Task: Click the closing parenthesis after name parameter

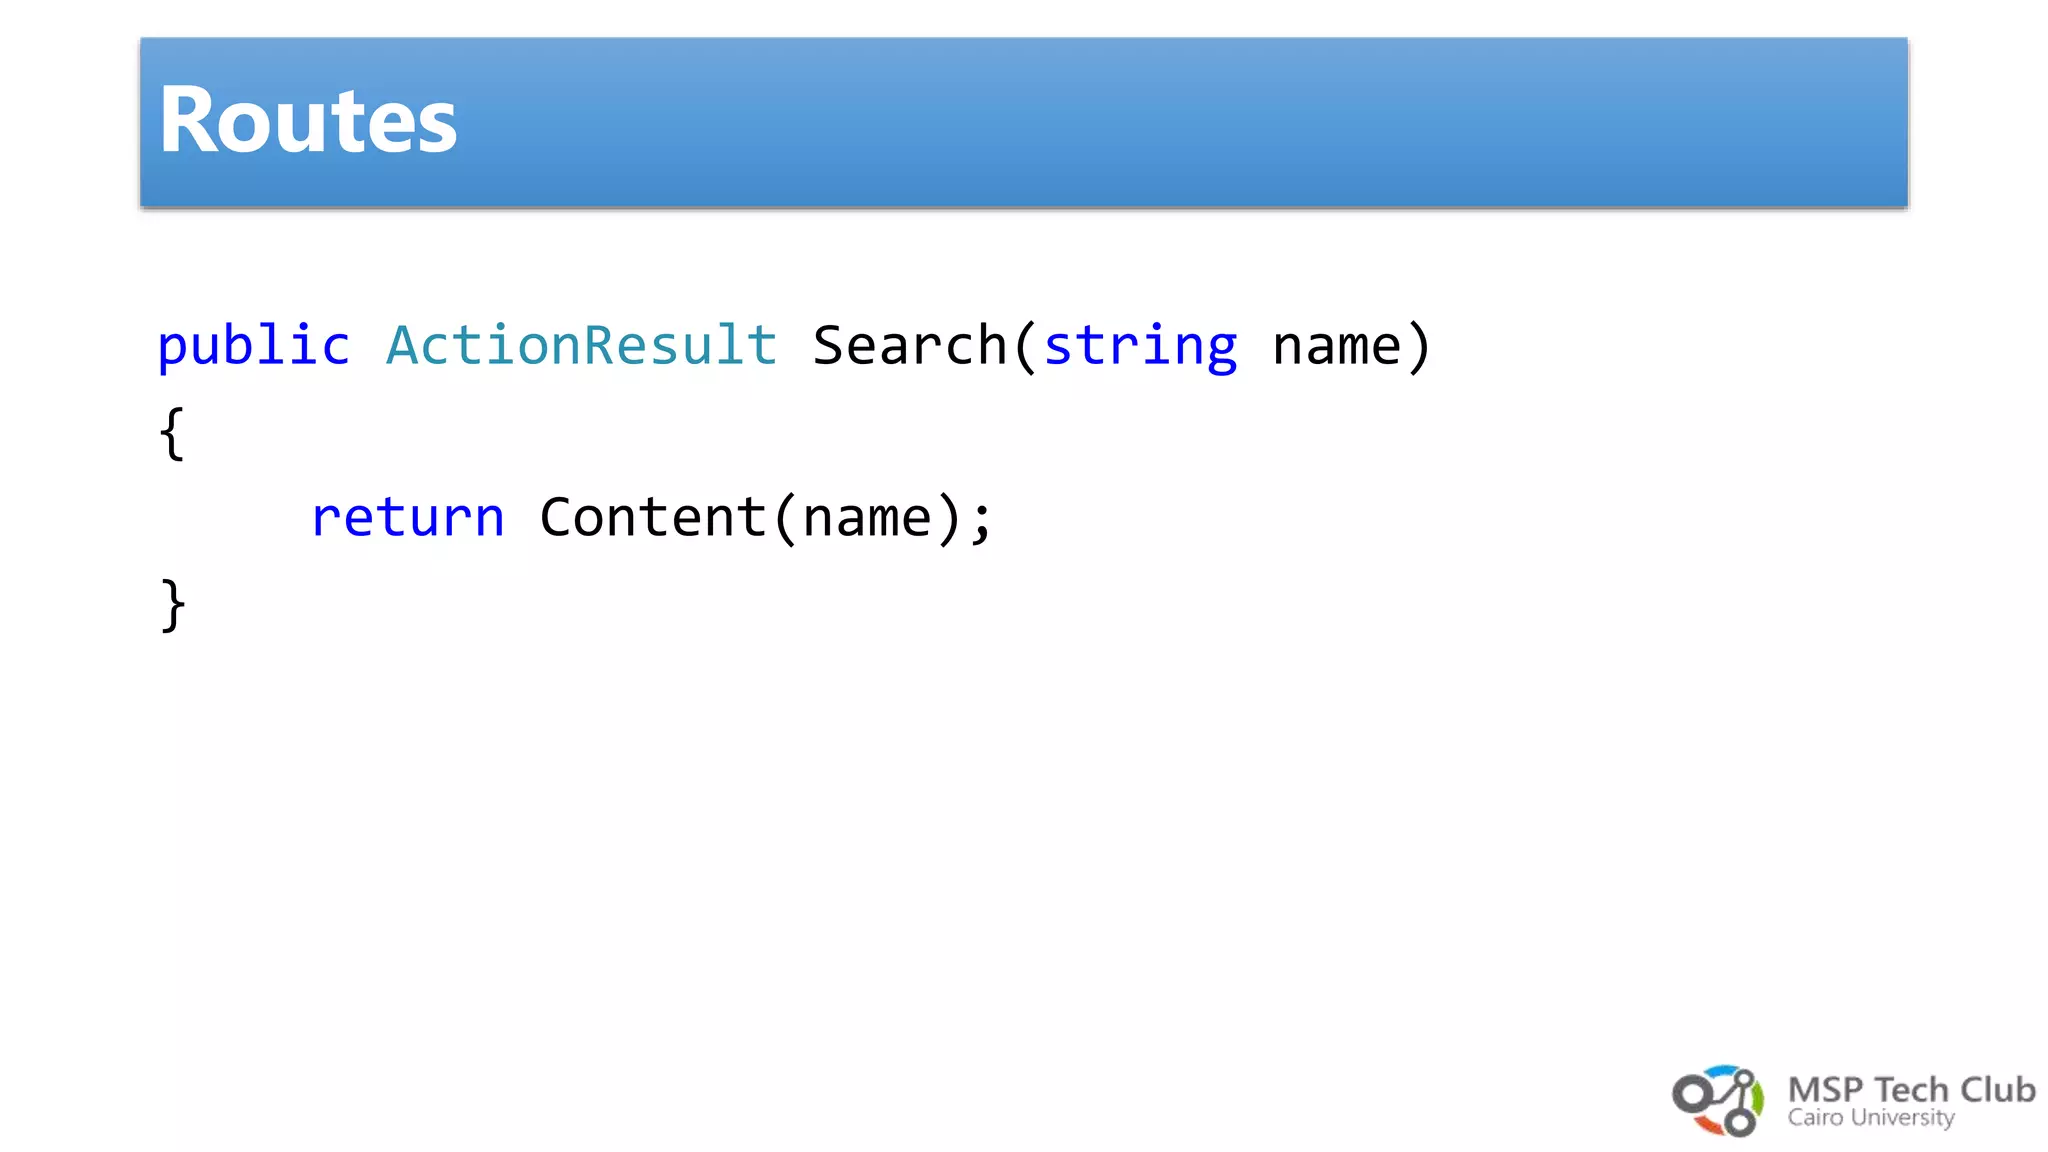Action: point(1419,346)
